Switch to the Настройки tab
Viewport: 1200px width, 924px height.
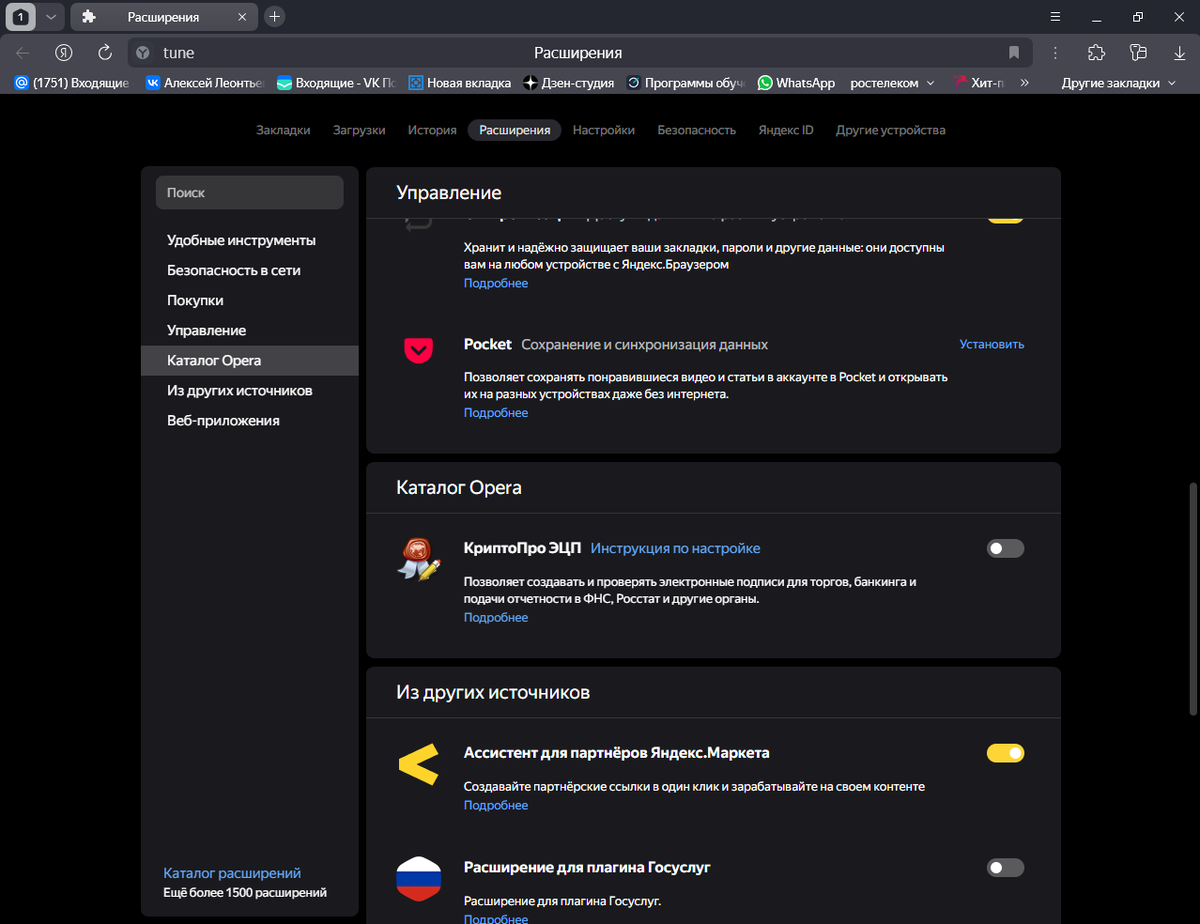pyautogui.click(x=604, y=130)
